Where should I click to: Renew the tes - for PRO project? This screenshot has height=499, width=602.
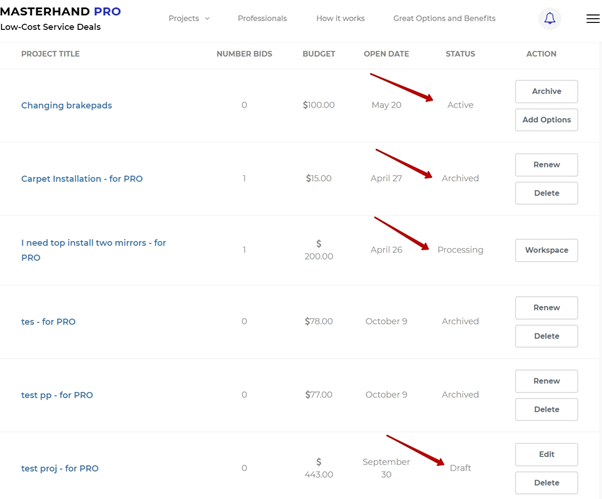click(x=546, y=307)
